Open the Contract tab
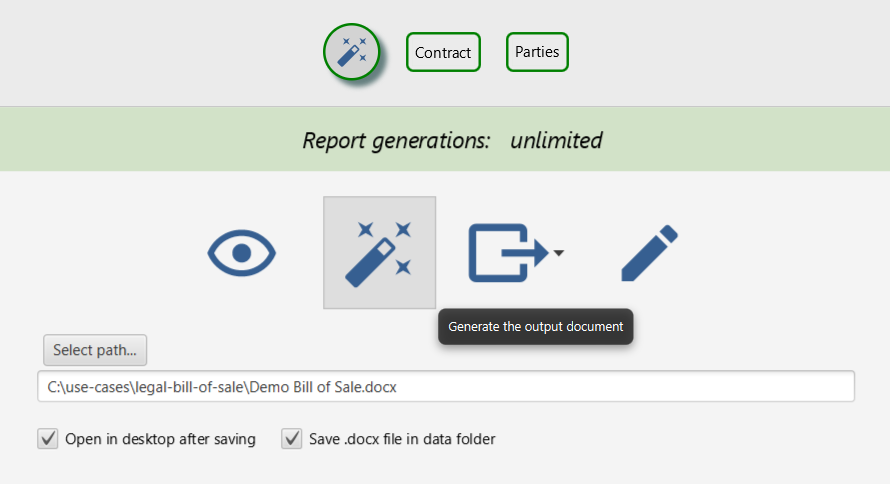The image size is (890, 484). (x=443, y=52)
